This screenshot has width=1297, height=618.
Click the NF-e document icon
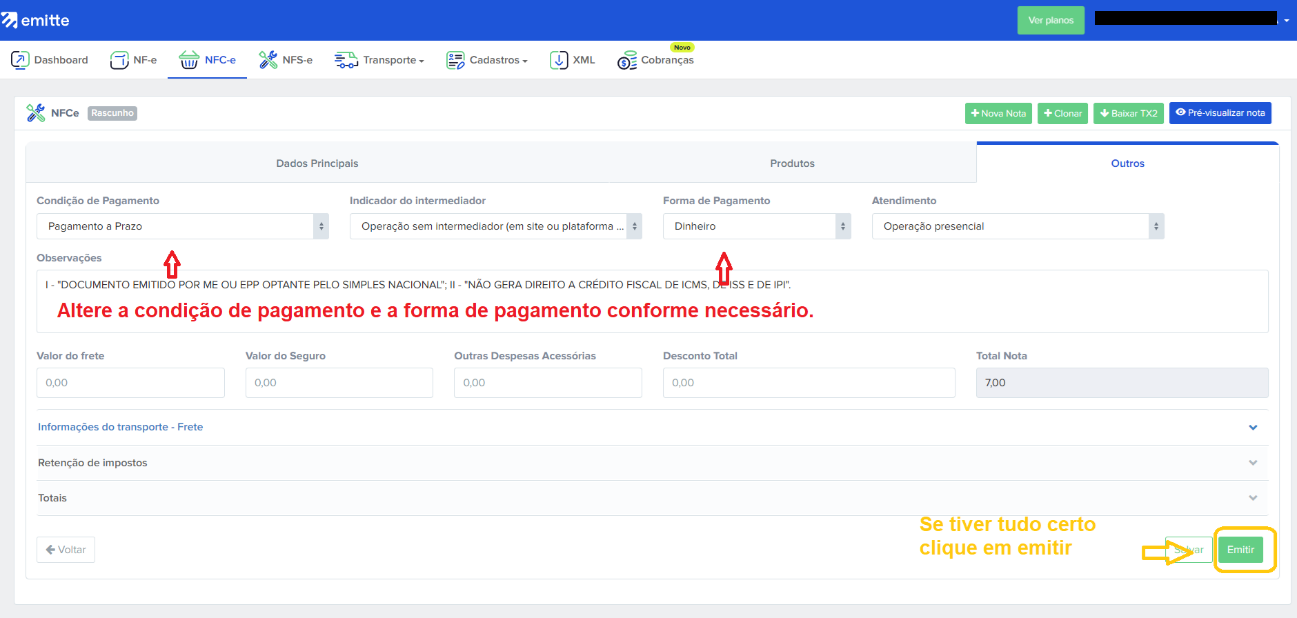pos(119,60)
